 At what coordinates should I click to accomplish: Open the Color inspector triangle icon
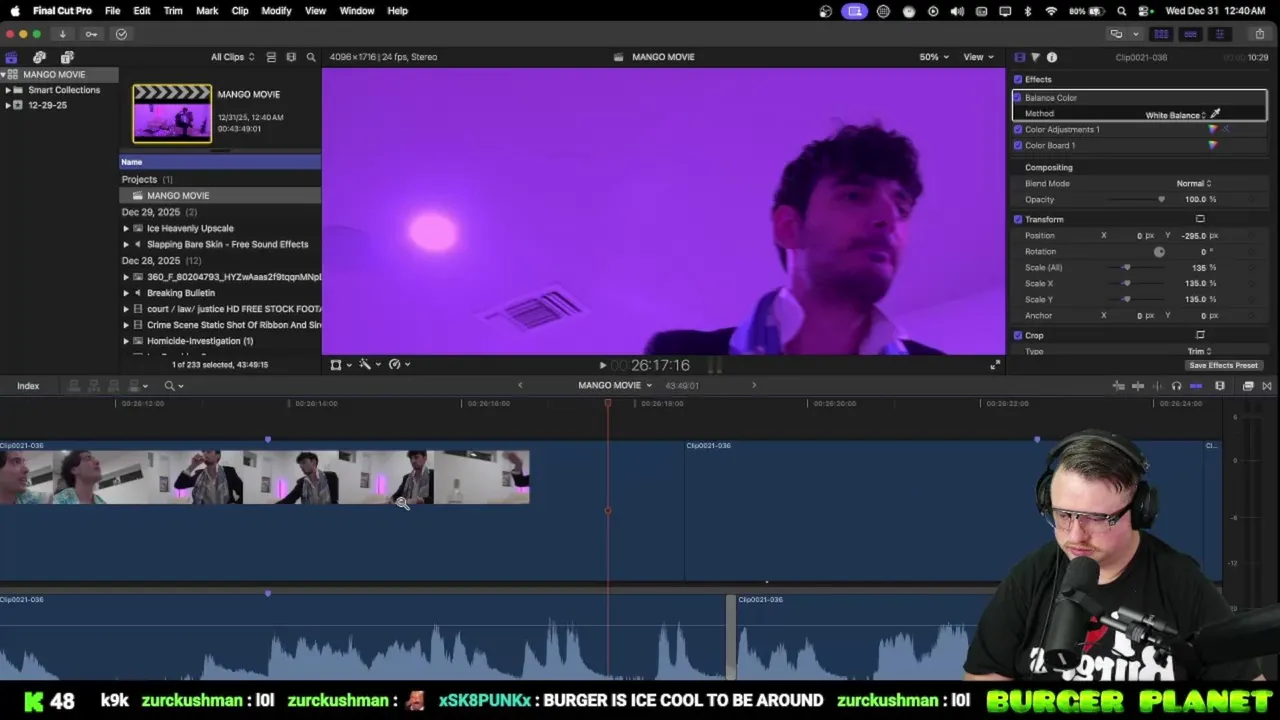coord(1035,57)
